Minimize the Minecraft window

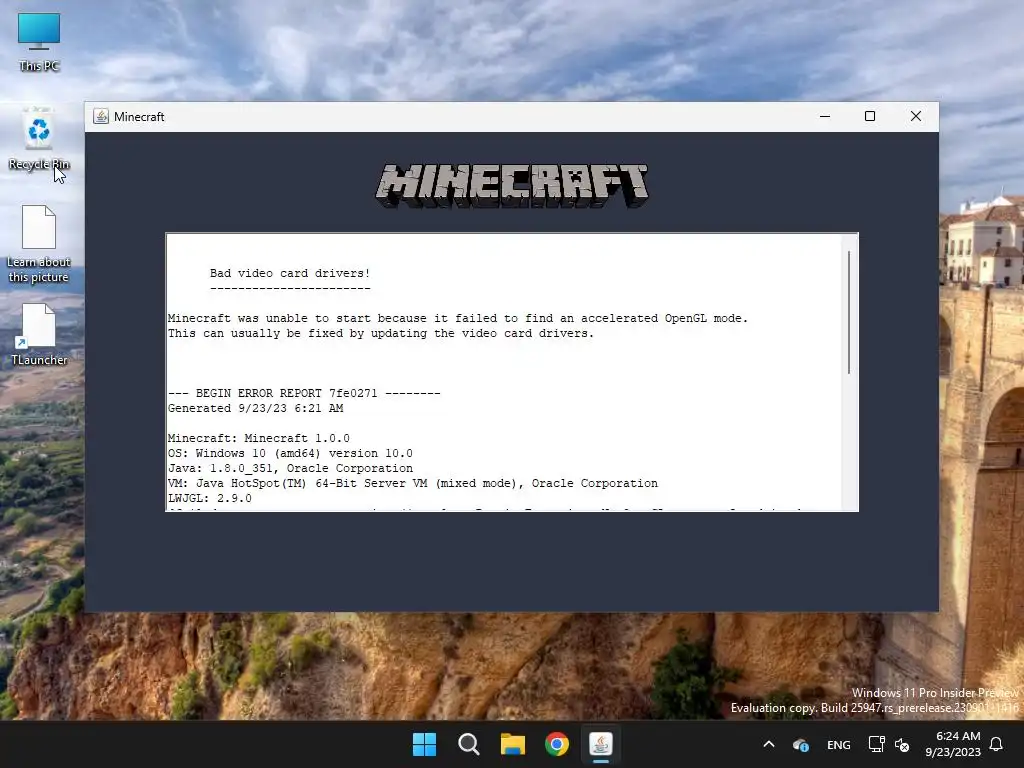pyautogui.click(x=825, y=116)
